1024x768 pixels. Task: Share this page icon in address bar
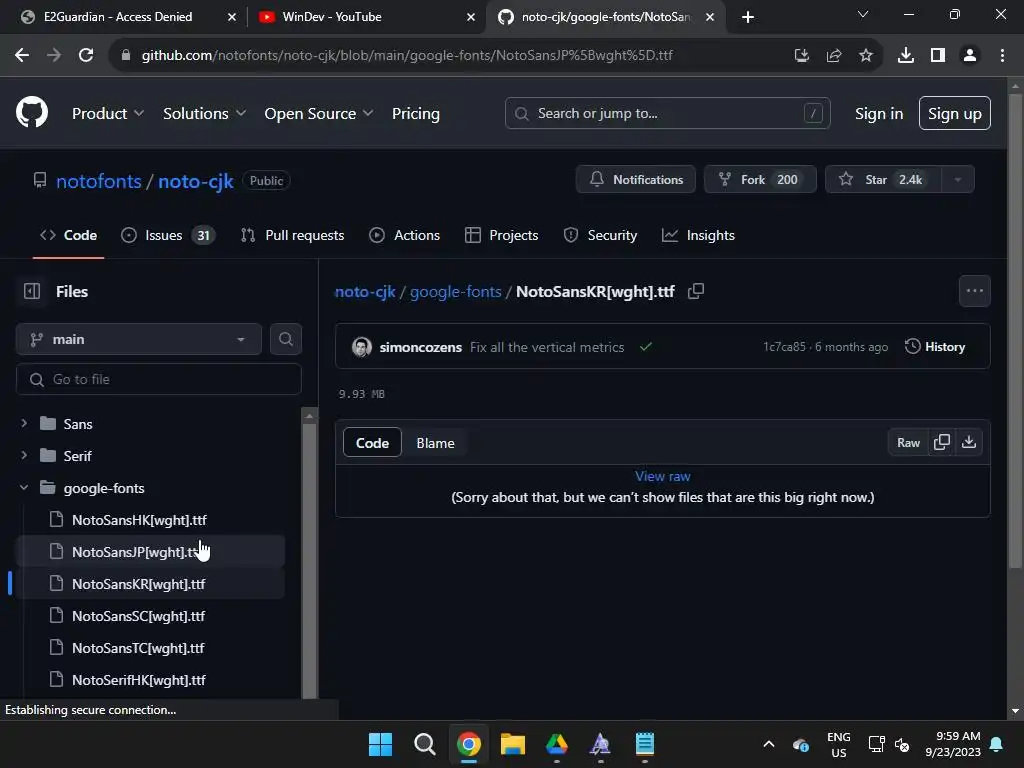pyautogui.click(x=834, y=56)
